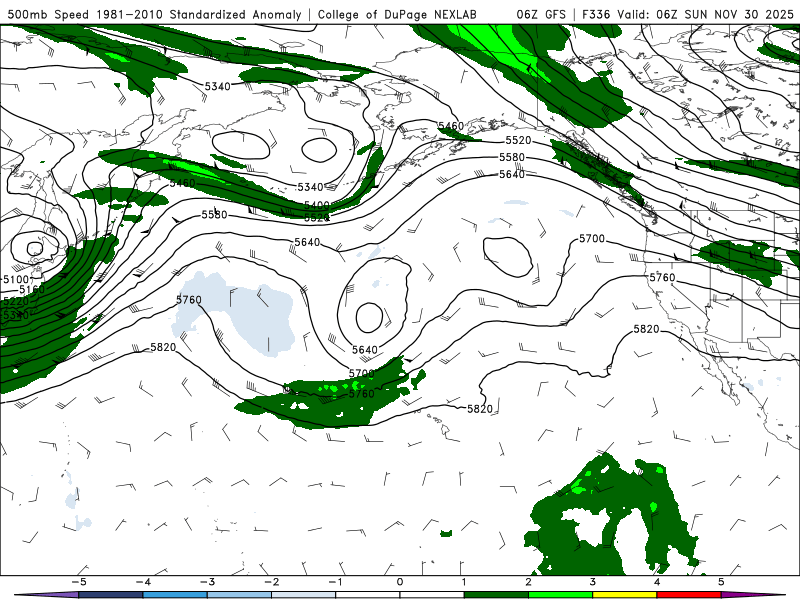Image resolution: width=800 pixels, height=600 pixels.
Task: Click the '5100' contour label
Action: tap(16, 279)
